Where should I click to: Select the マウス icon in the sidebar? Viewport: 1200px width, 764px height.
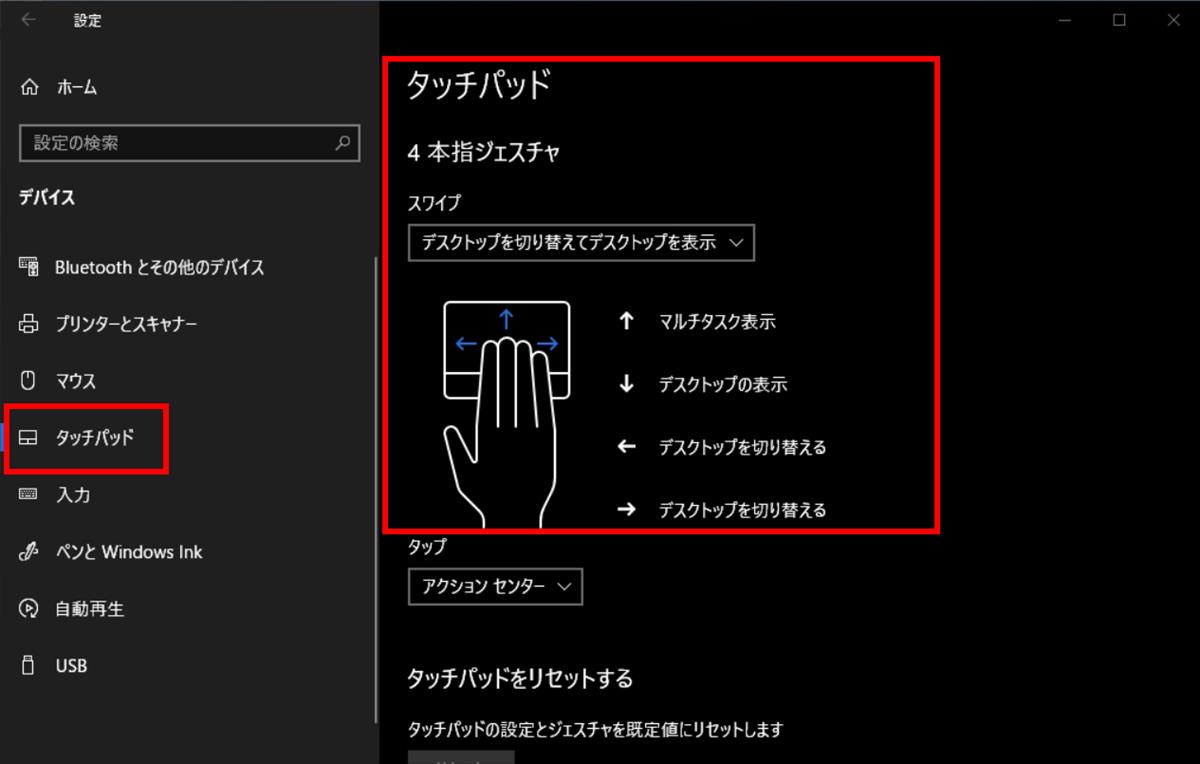pyautogui.click(x=29, y=381)
